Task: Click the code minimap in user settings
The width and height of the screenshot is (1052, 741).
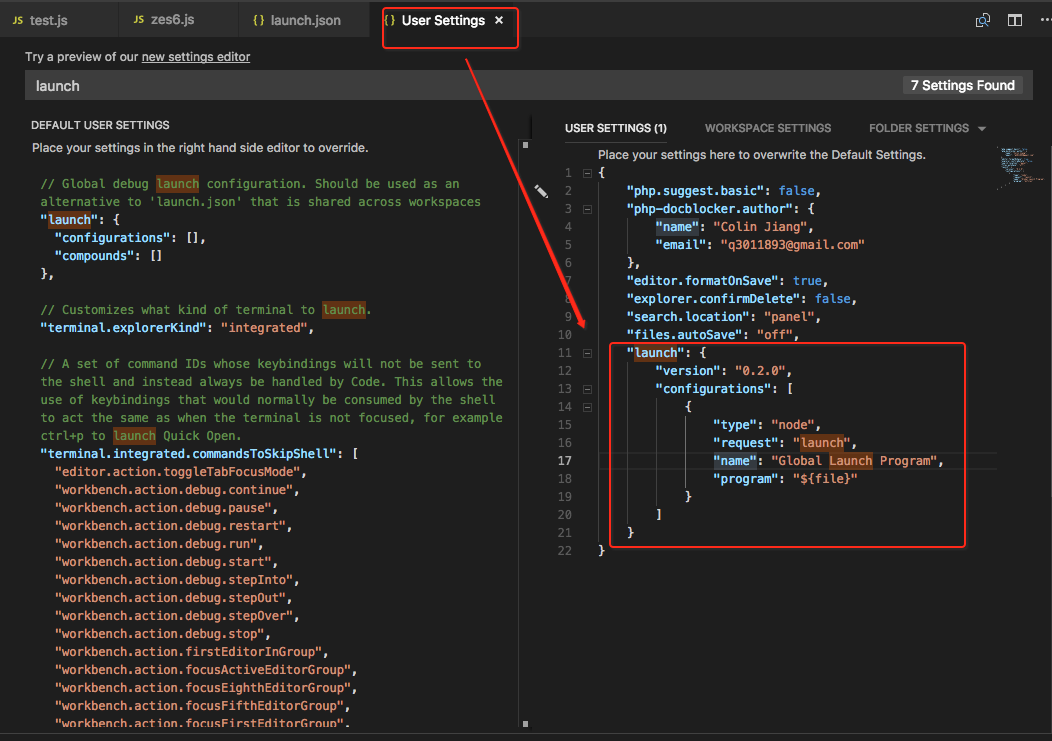Action: point(1018,165)
